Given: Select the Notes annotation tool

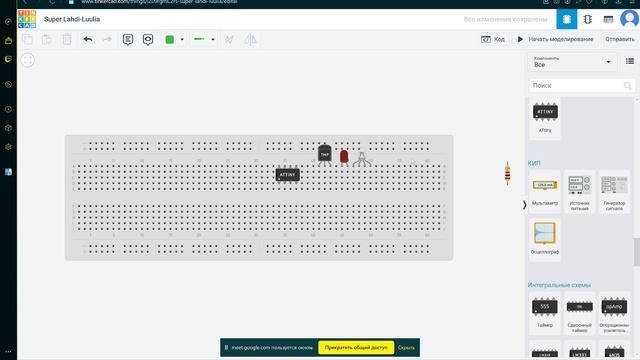Looking at the screenshot, I should (128, 40).
